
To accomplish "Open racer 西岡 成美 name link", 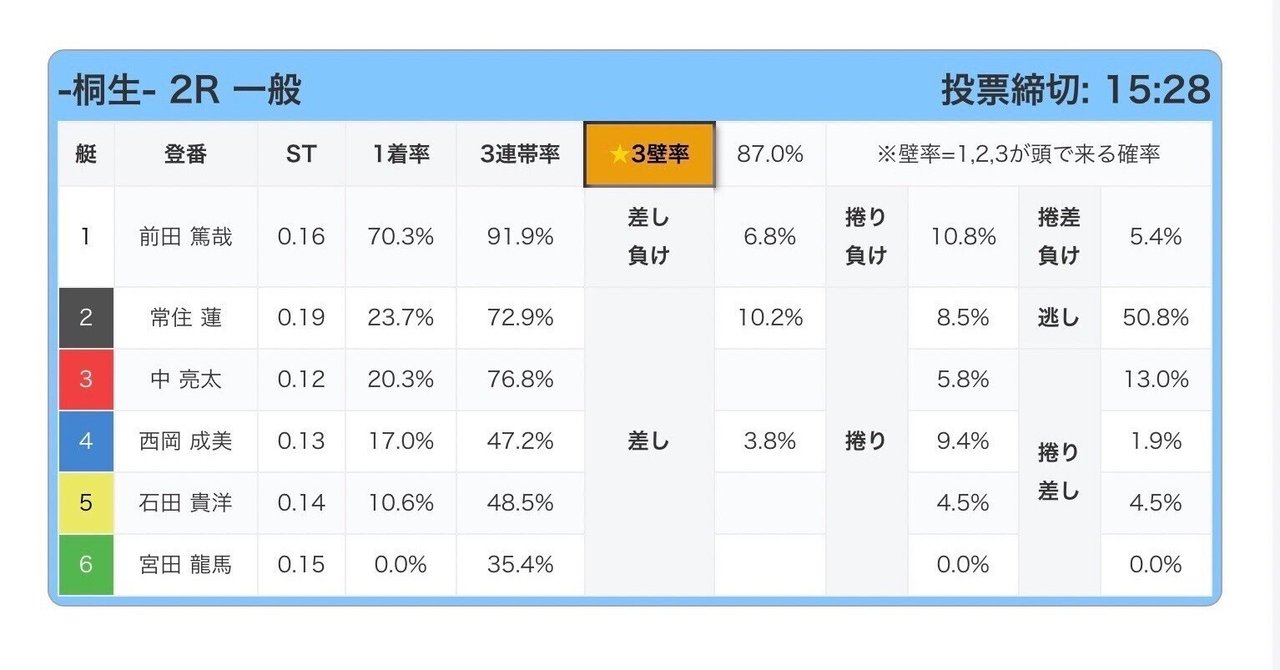I will point(186,441).
